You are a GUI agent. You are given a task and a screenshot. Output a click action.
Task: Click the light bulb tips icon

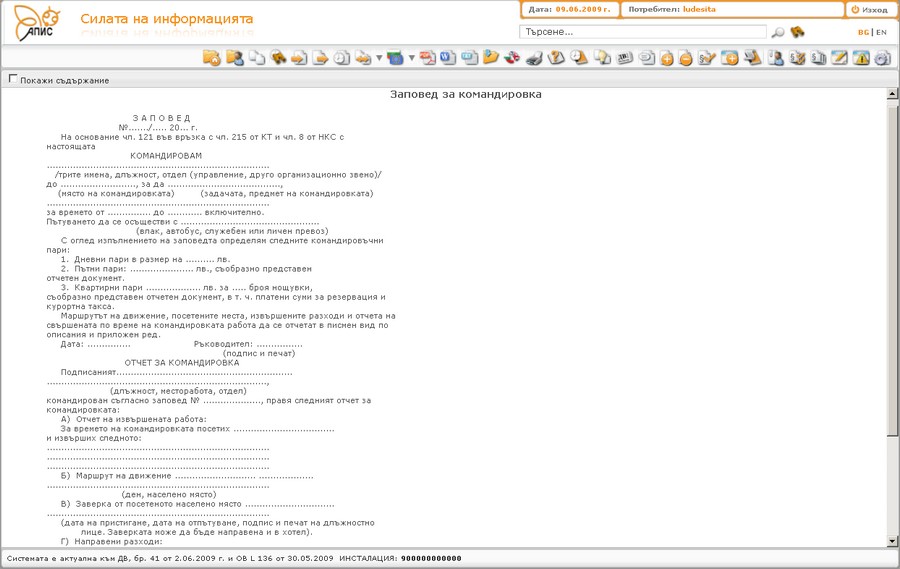click(x=602, y=57)
